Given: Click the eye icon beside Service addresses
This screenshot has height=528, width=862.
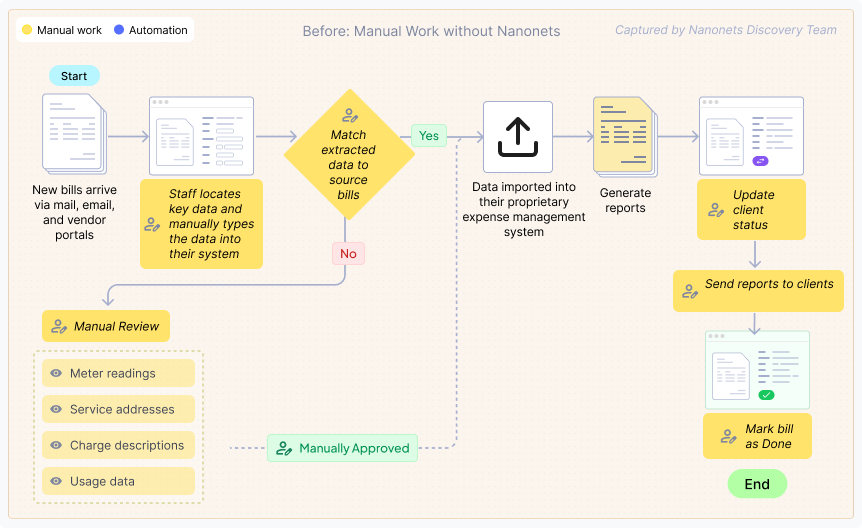Looking at the screenshot, I should 56,409.
